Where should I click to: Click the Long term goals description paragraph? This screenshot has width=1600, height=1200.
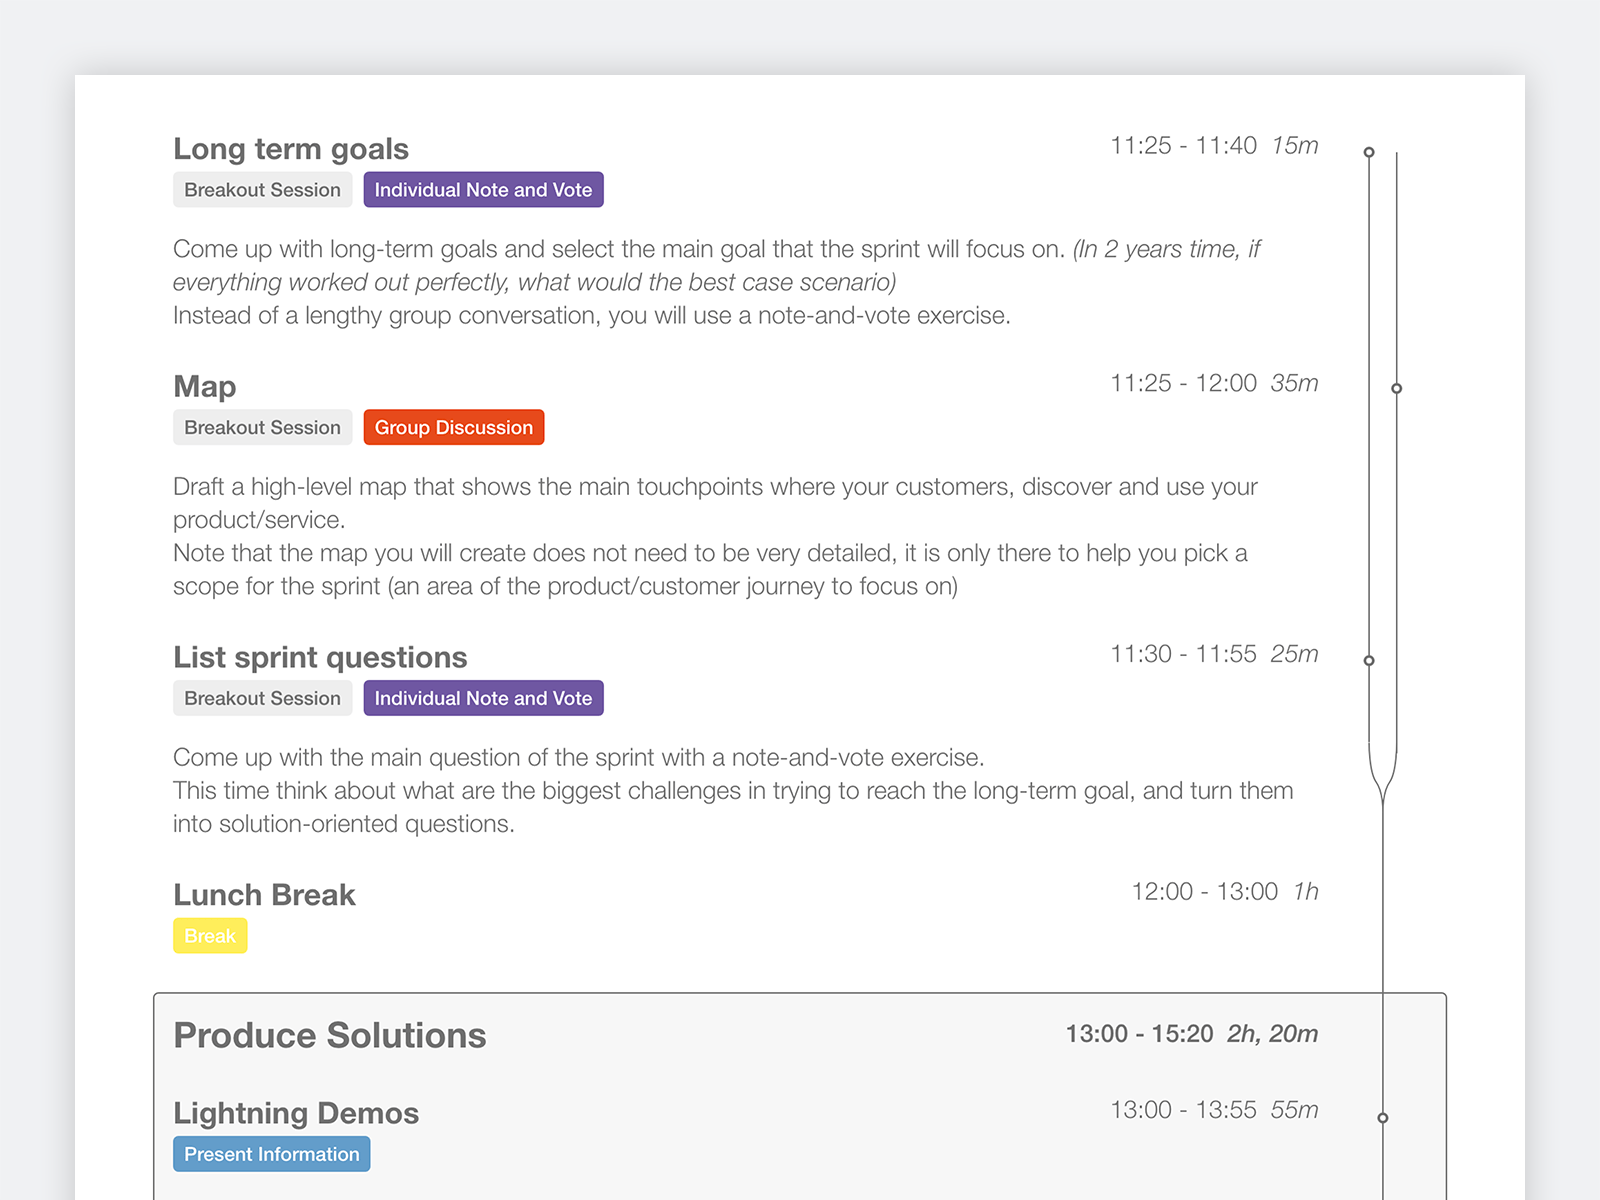717,282
